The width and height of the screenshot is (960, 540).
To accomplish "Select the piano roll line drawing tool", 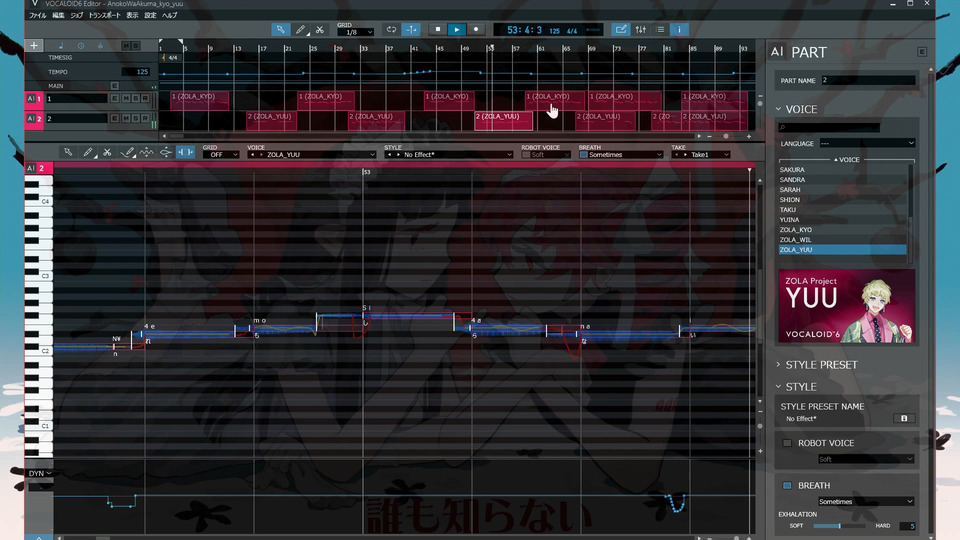I will coord(127,152).
